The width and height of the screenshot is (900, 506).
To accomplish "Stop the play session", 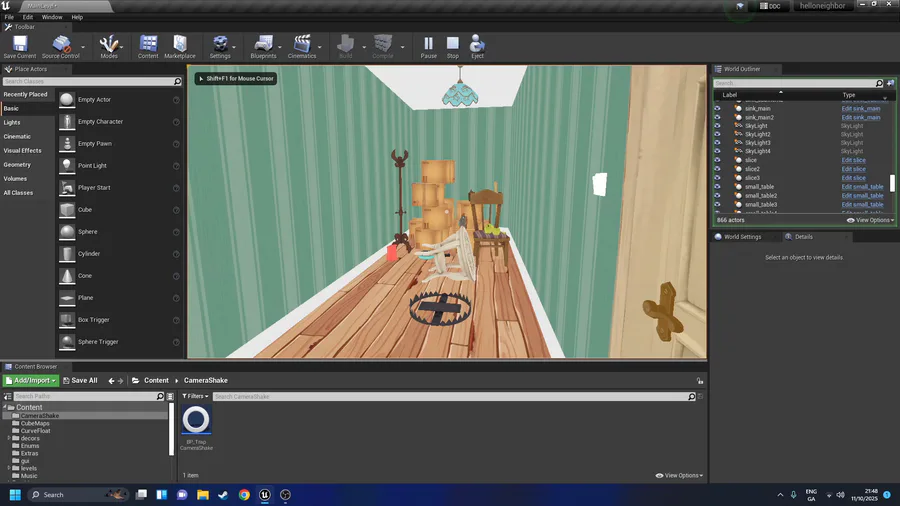I will [x=453, y=47].
